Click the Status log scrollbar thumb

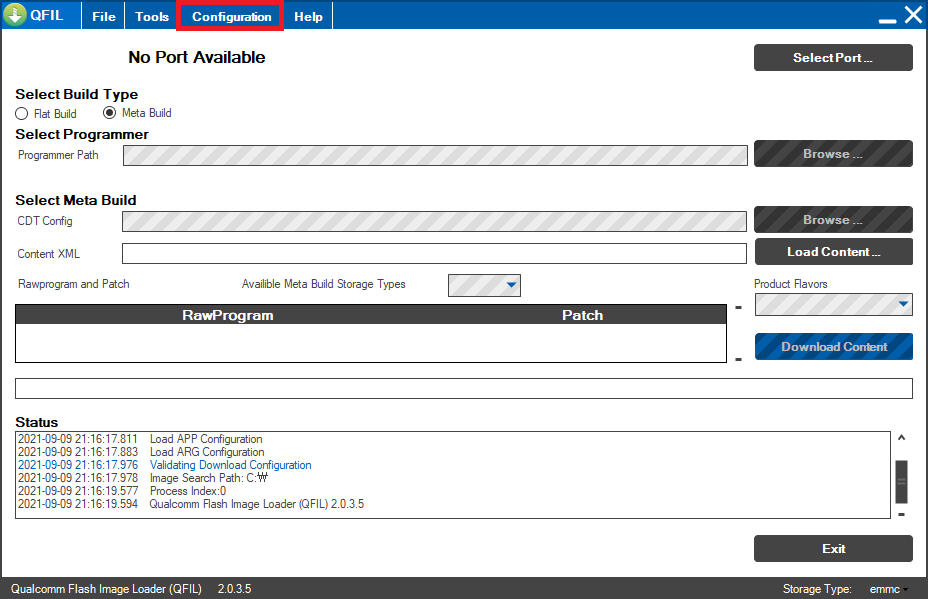(x=901, y=481)
